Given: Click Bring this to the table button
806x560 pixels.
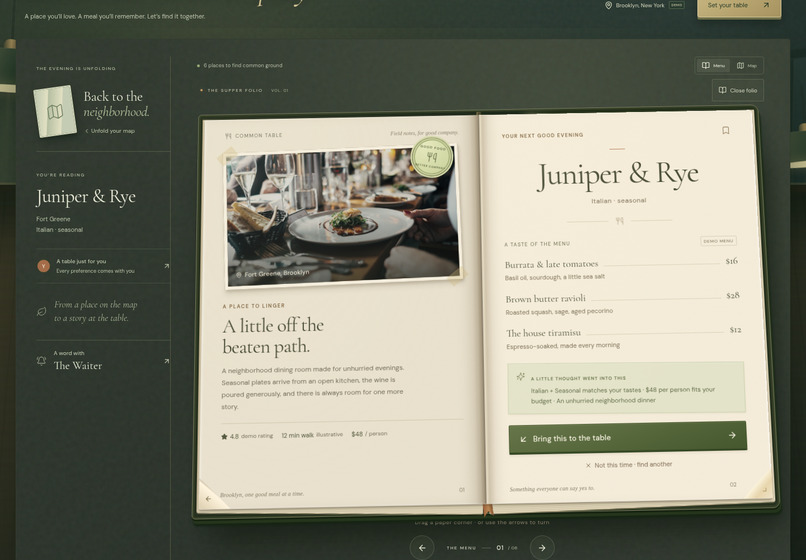Looking at the screenshot, I should click(628, 438).
